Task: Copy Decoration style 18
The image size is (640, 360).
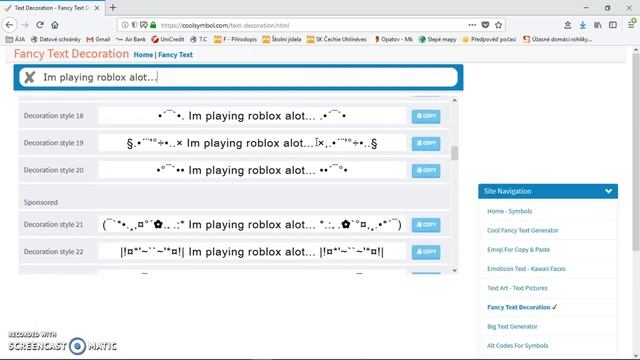Action: [426, 116]
